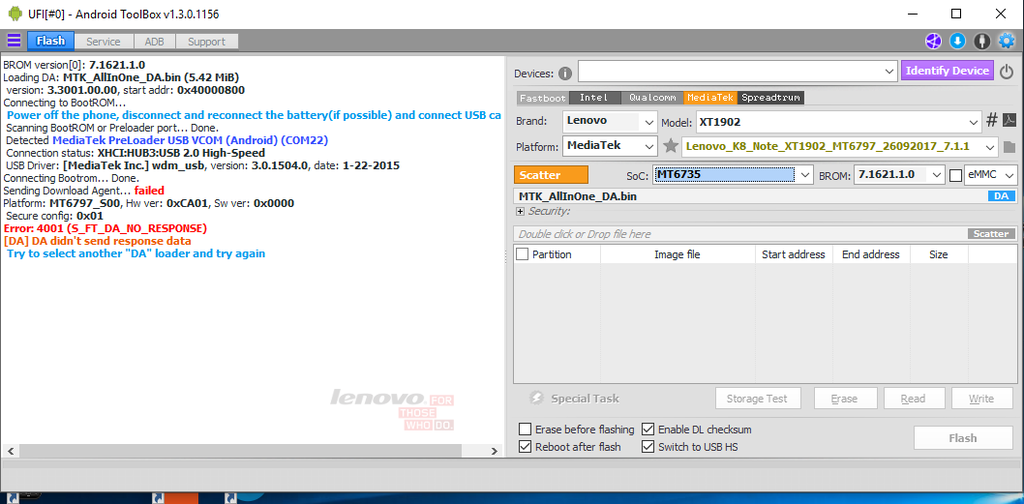
Task: Enable Erase before flashing
Action: coord(524,430)
